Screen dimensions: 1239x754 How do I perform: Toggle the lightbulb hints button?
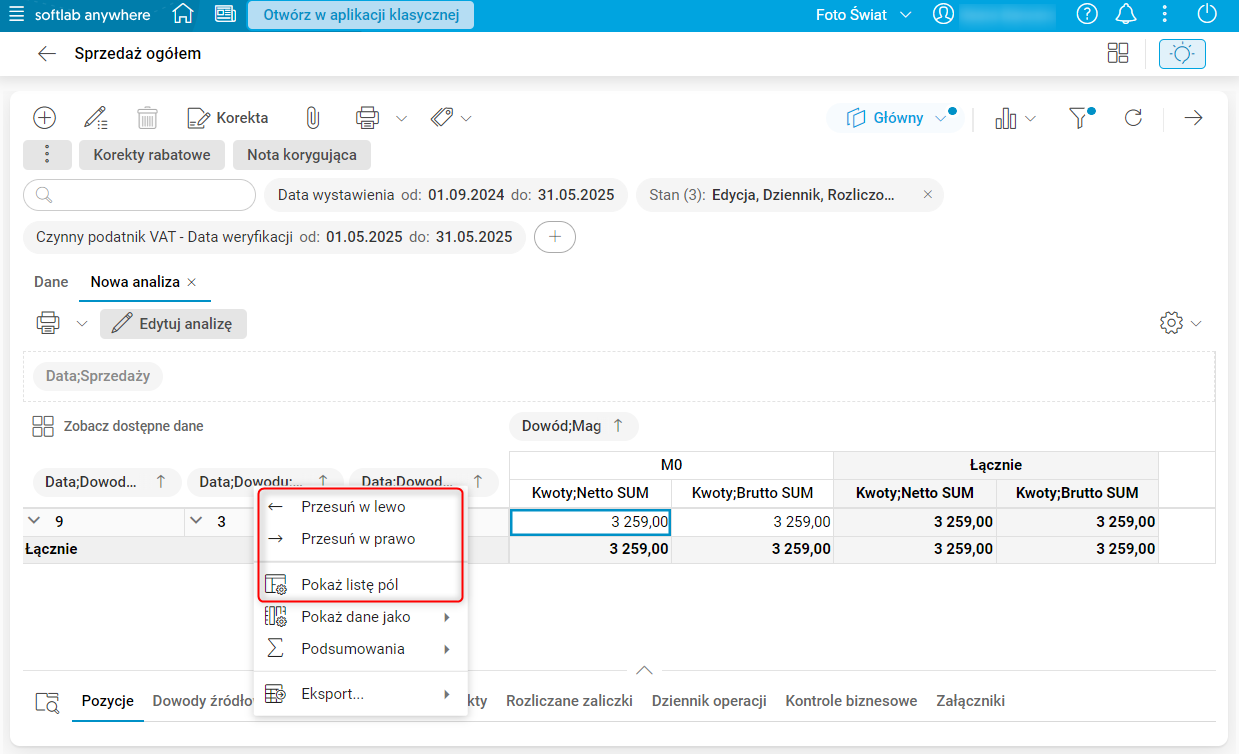tap(1182, 54)
